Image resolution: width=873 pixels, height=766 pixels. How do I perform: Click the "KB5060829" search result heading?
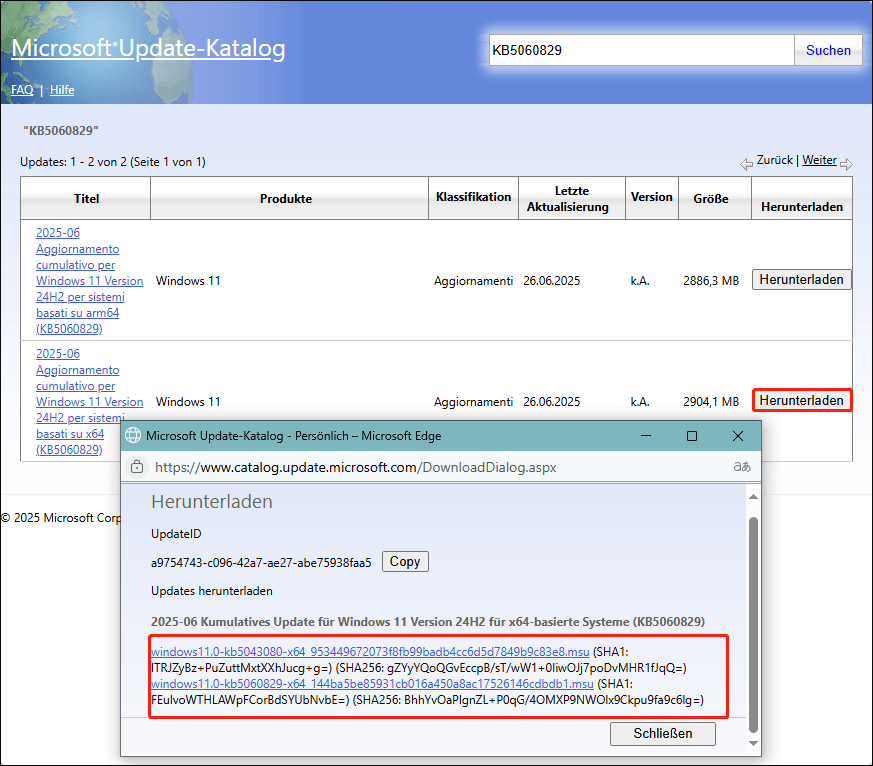click(x=61, y=131)
